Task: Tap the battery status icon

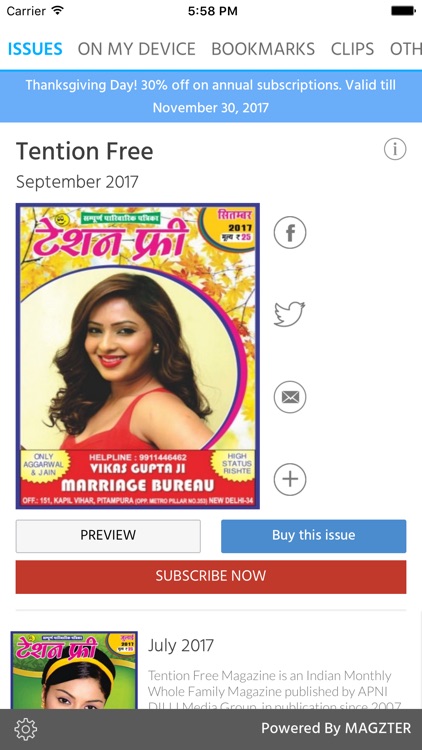Action: click(403, 11)
